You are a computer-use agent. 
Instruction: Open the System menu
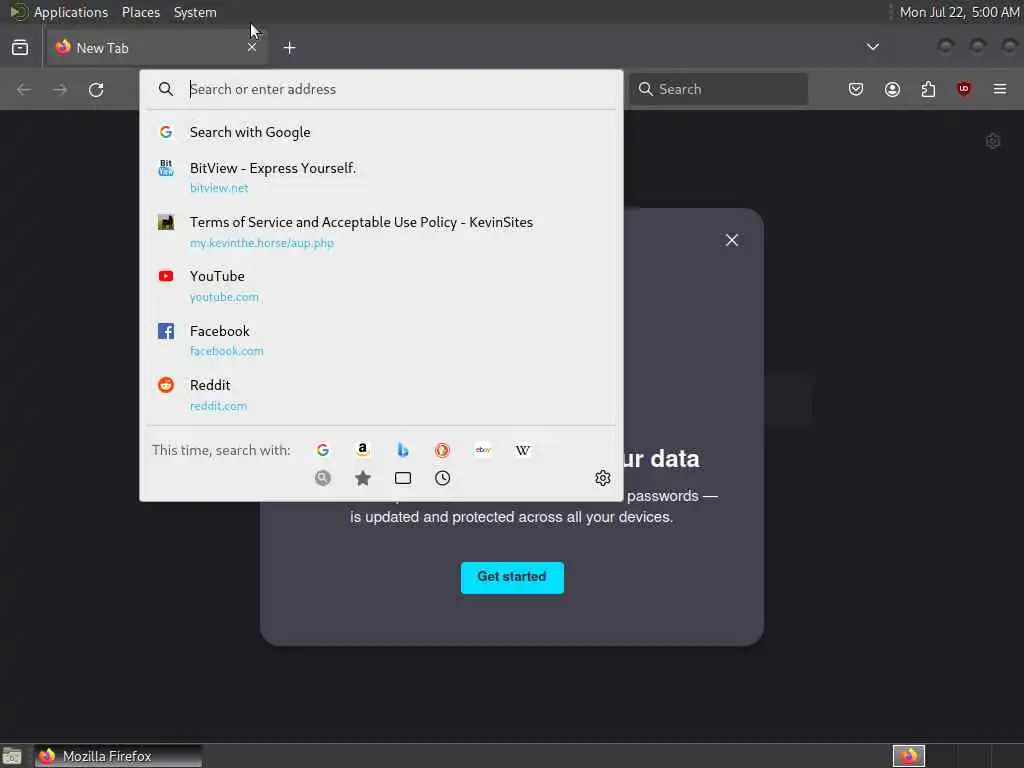pyautogui.click(x=195, y=12)
